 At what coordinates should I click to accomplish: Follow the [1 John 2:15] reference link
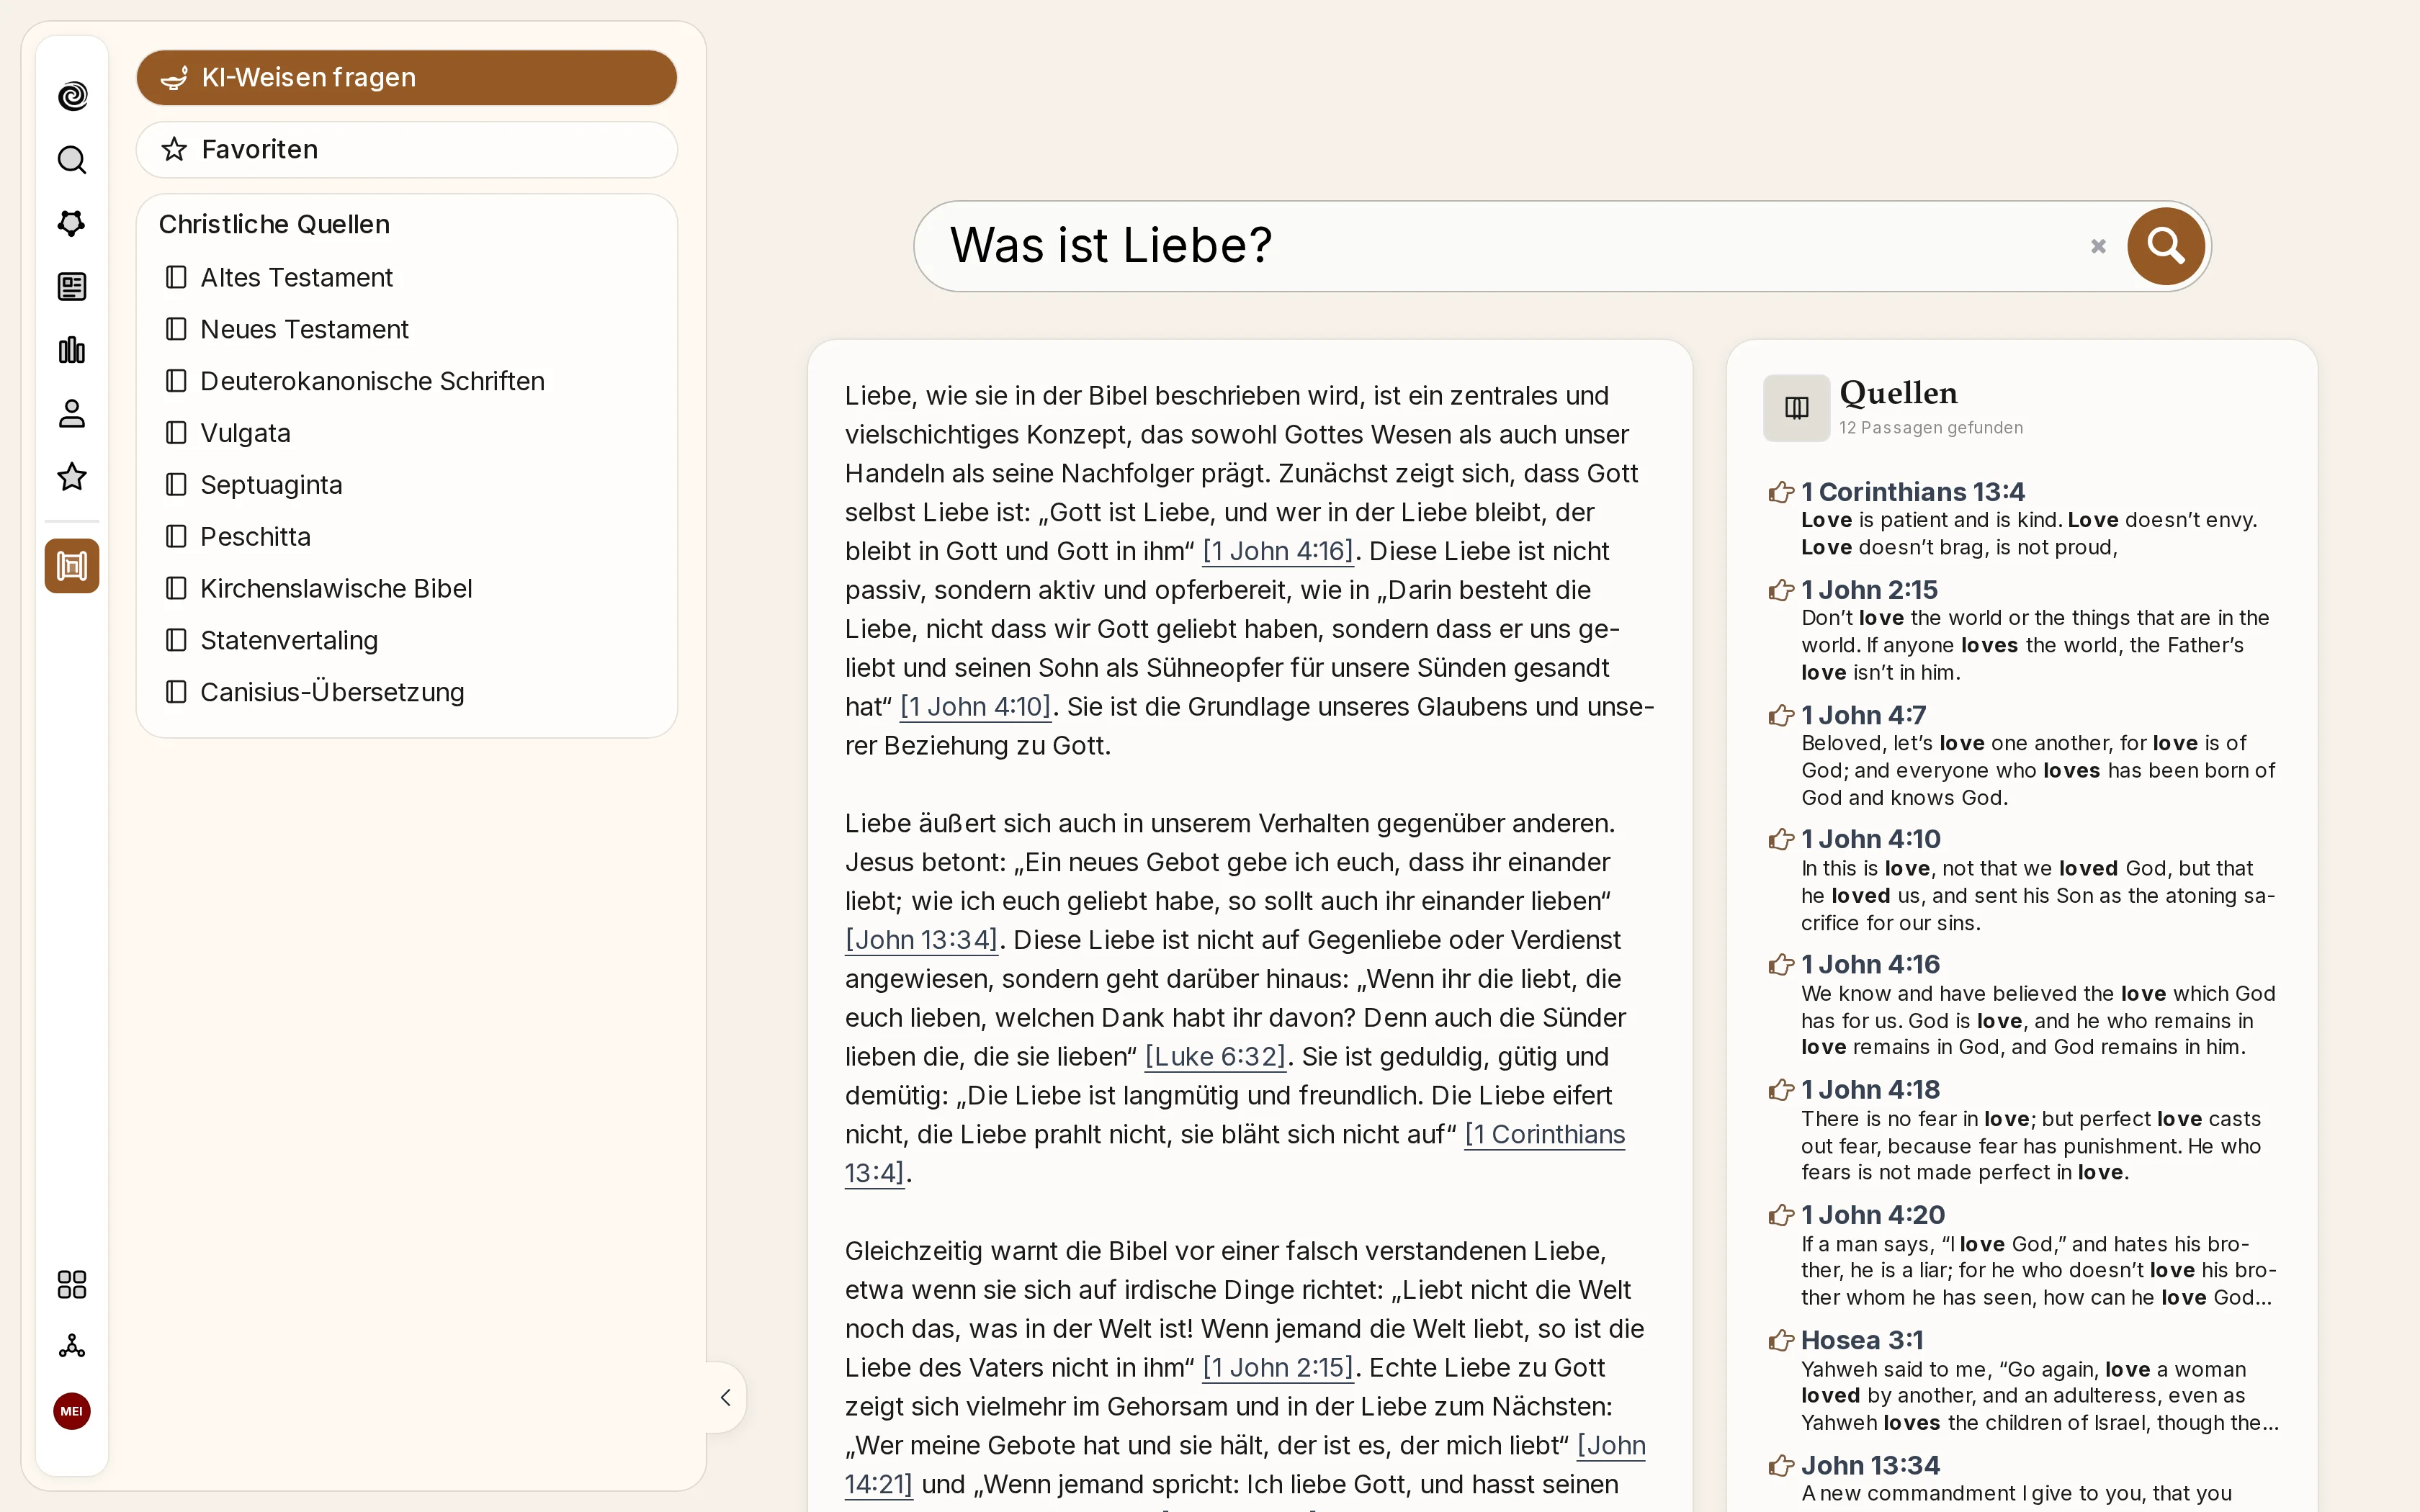click(x=1278, y=1368)
